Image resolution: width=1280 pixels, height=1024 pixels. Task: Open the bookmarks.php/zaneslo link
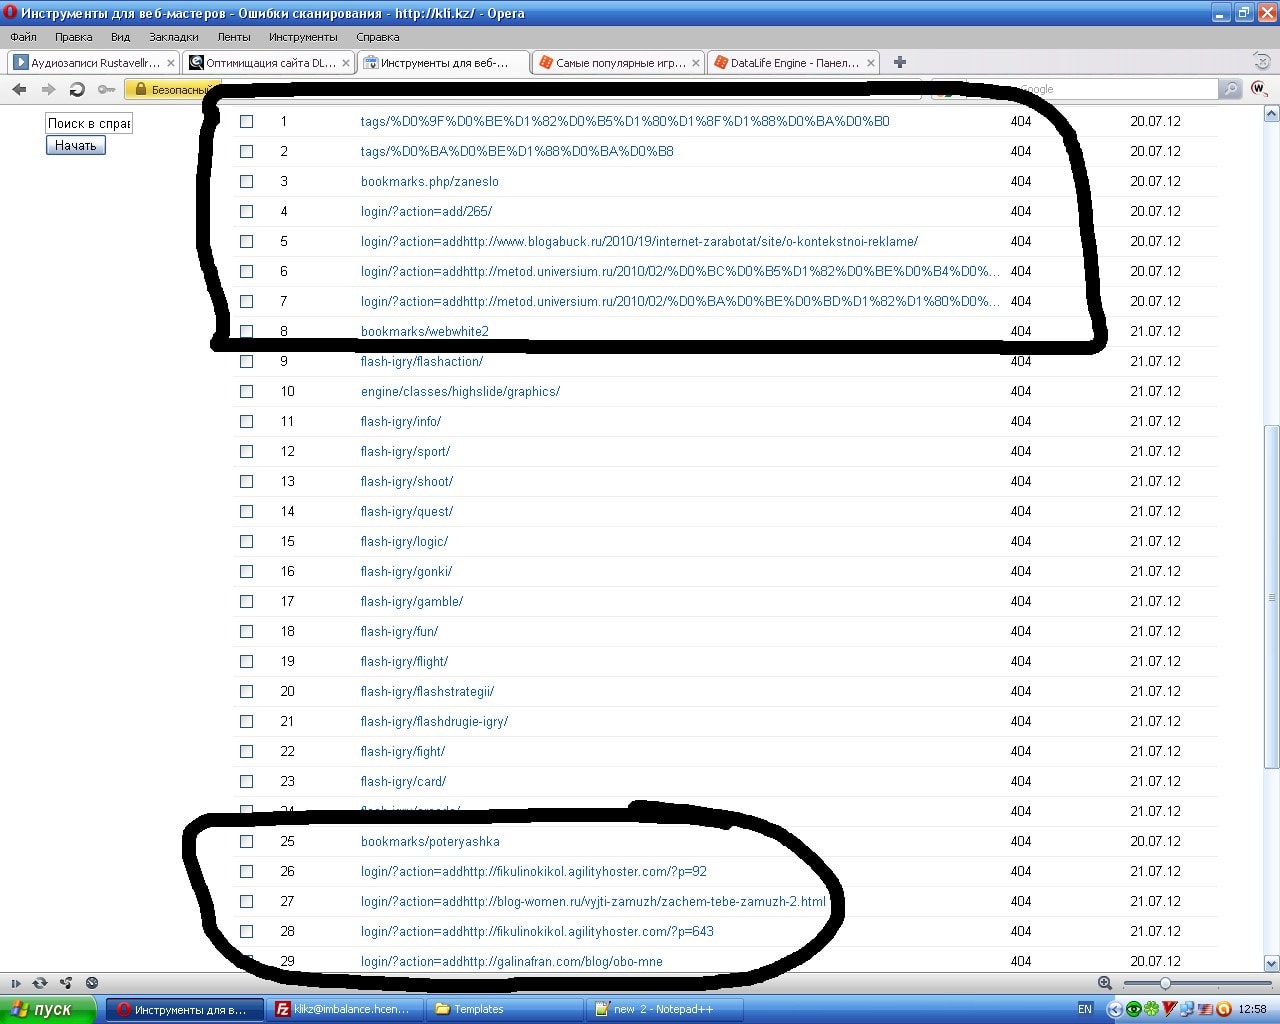click(x=429, y=181)
